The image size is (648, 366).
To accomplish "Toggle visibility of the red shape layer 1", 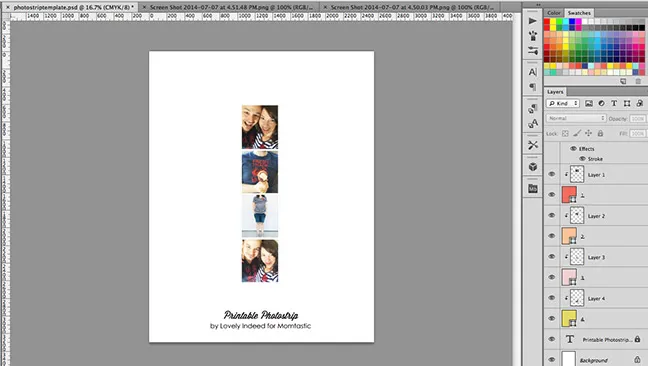I will (x=552, y=195).
